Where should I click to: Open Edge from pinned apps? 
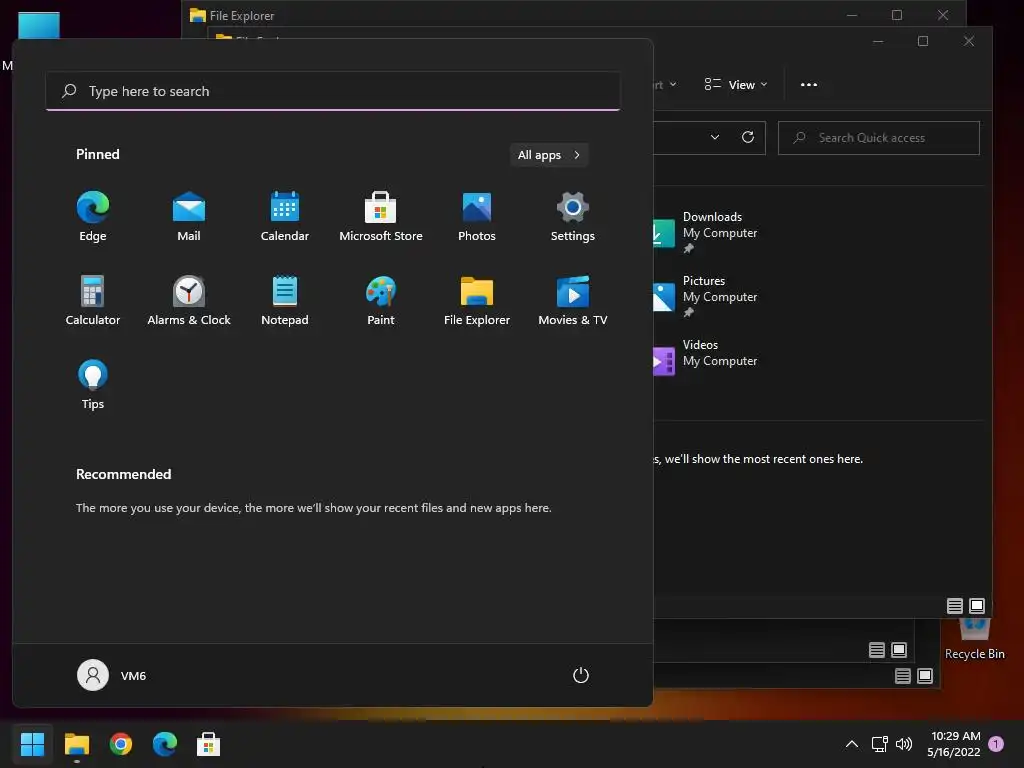click(93, 216)
